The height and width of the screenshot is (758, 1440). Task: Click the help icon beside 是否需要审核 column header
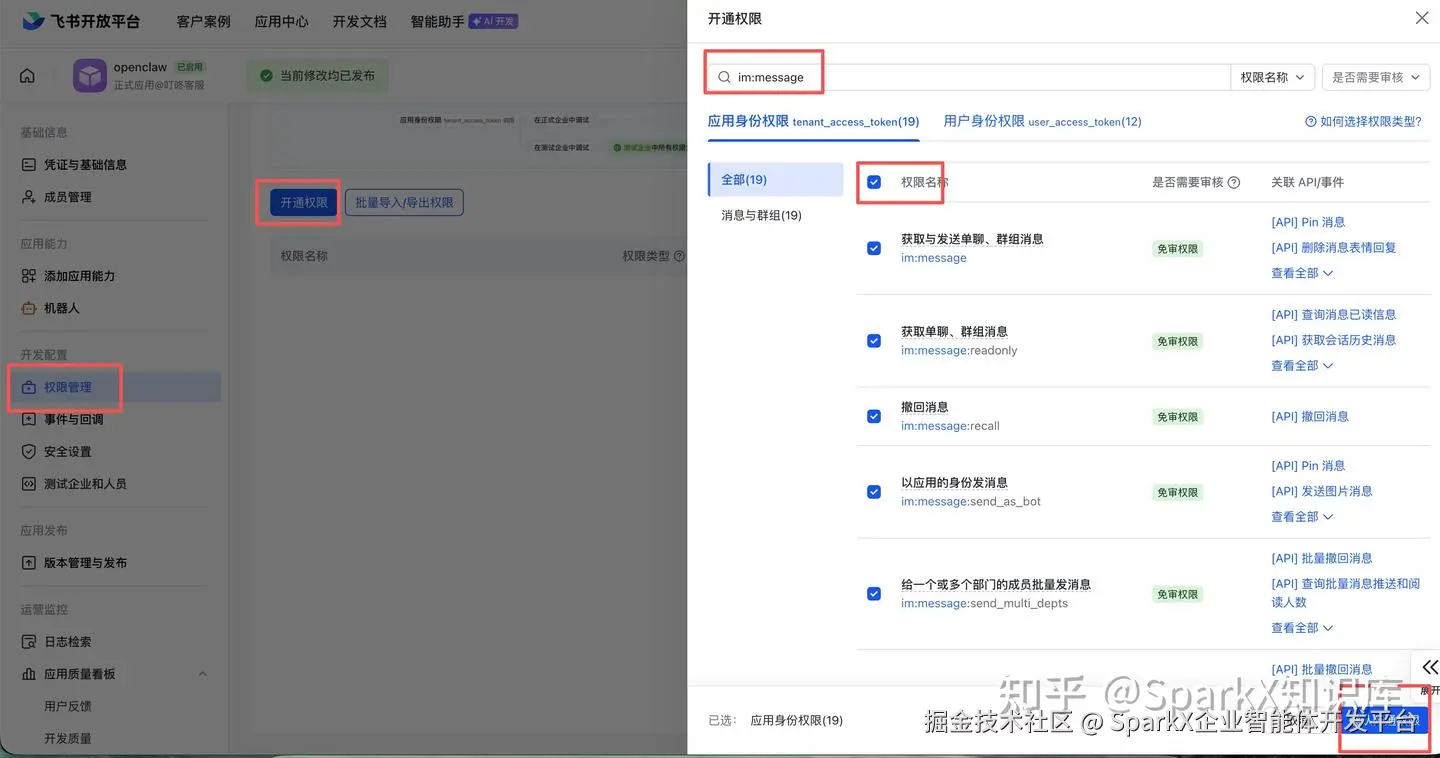(1234, 182)
